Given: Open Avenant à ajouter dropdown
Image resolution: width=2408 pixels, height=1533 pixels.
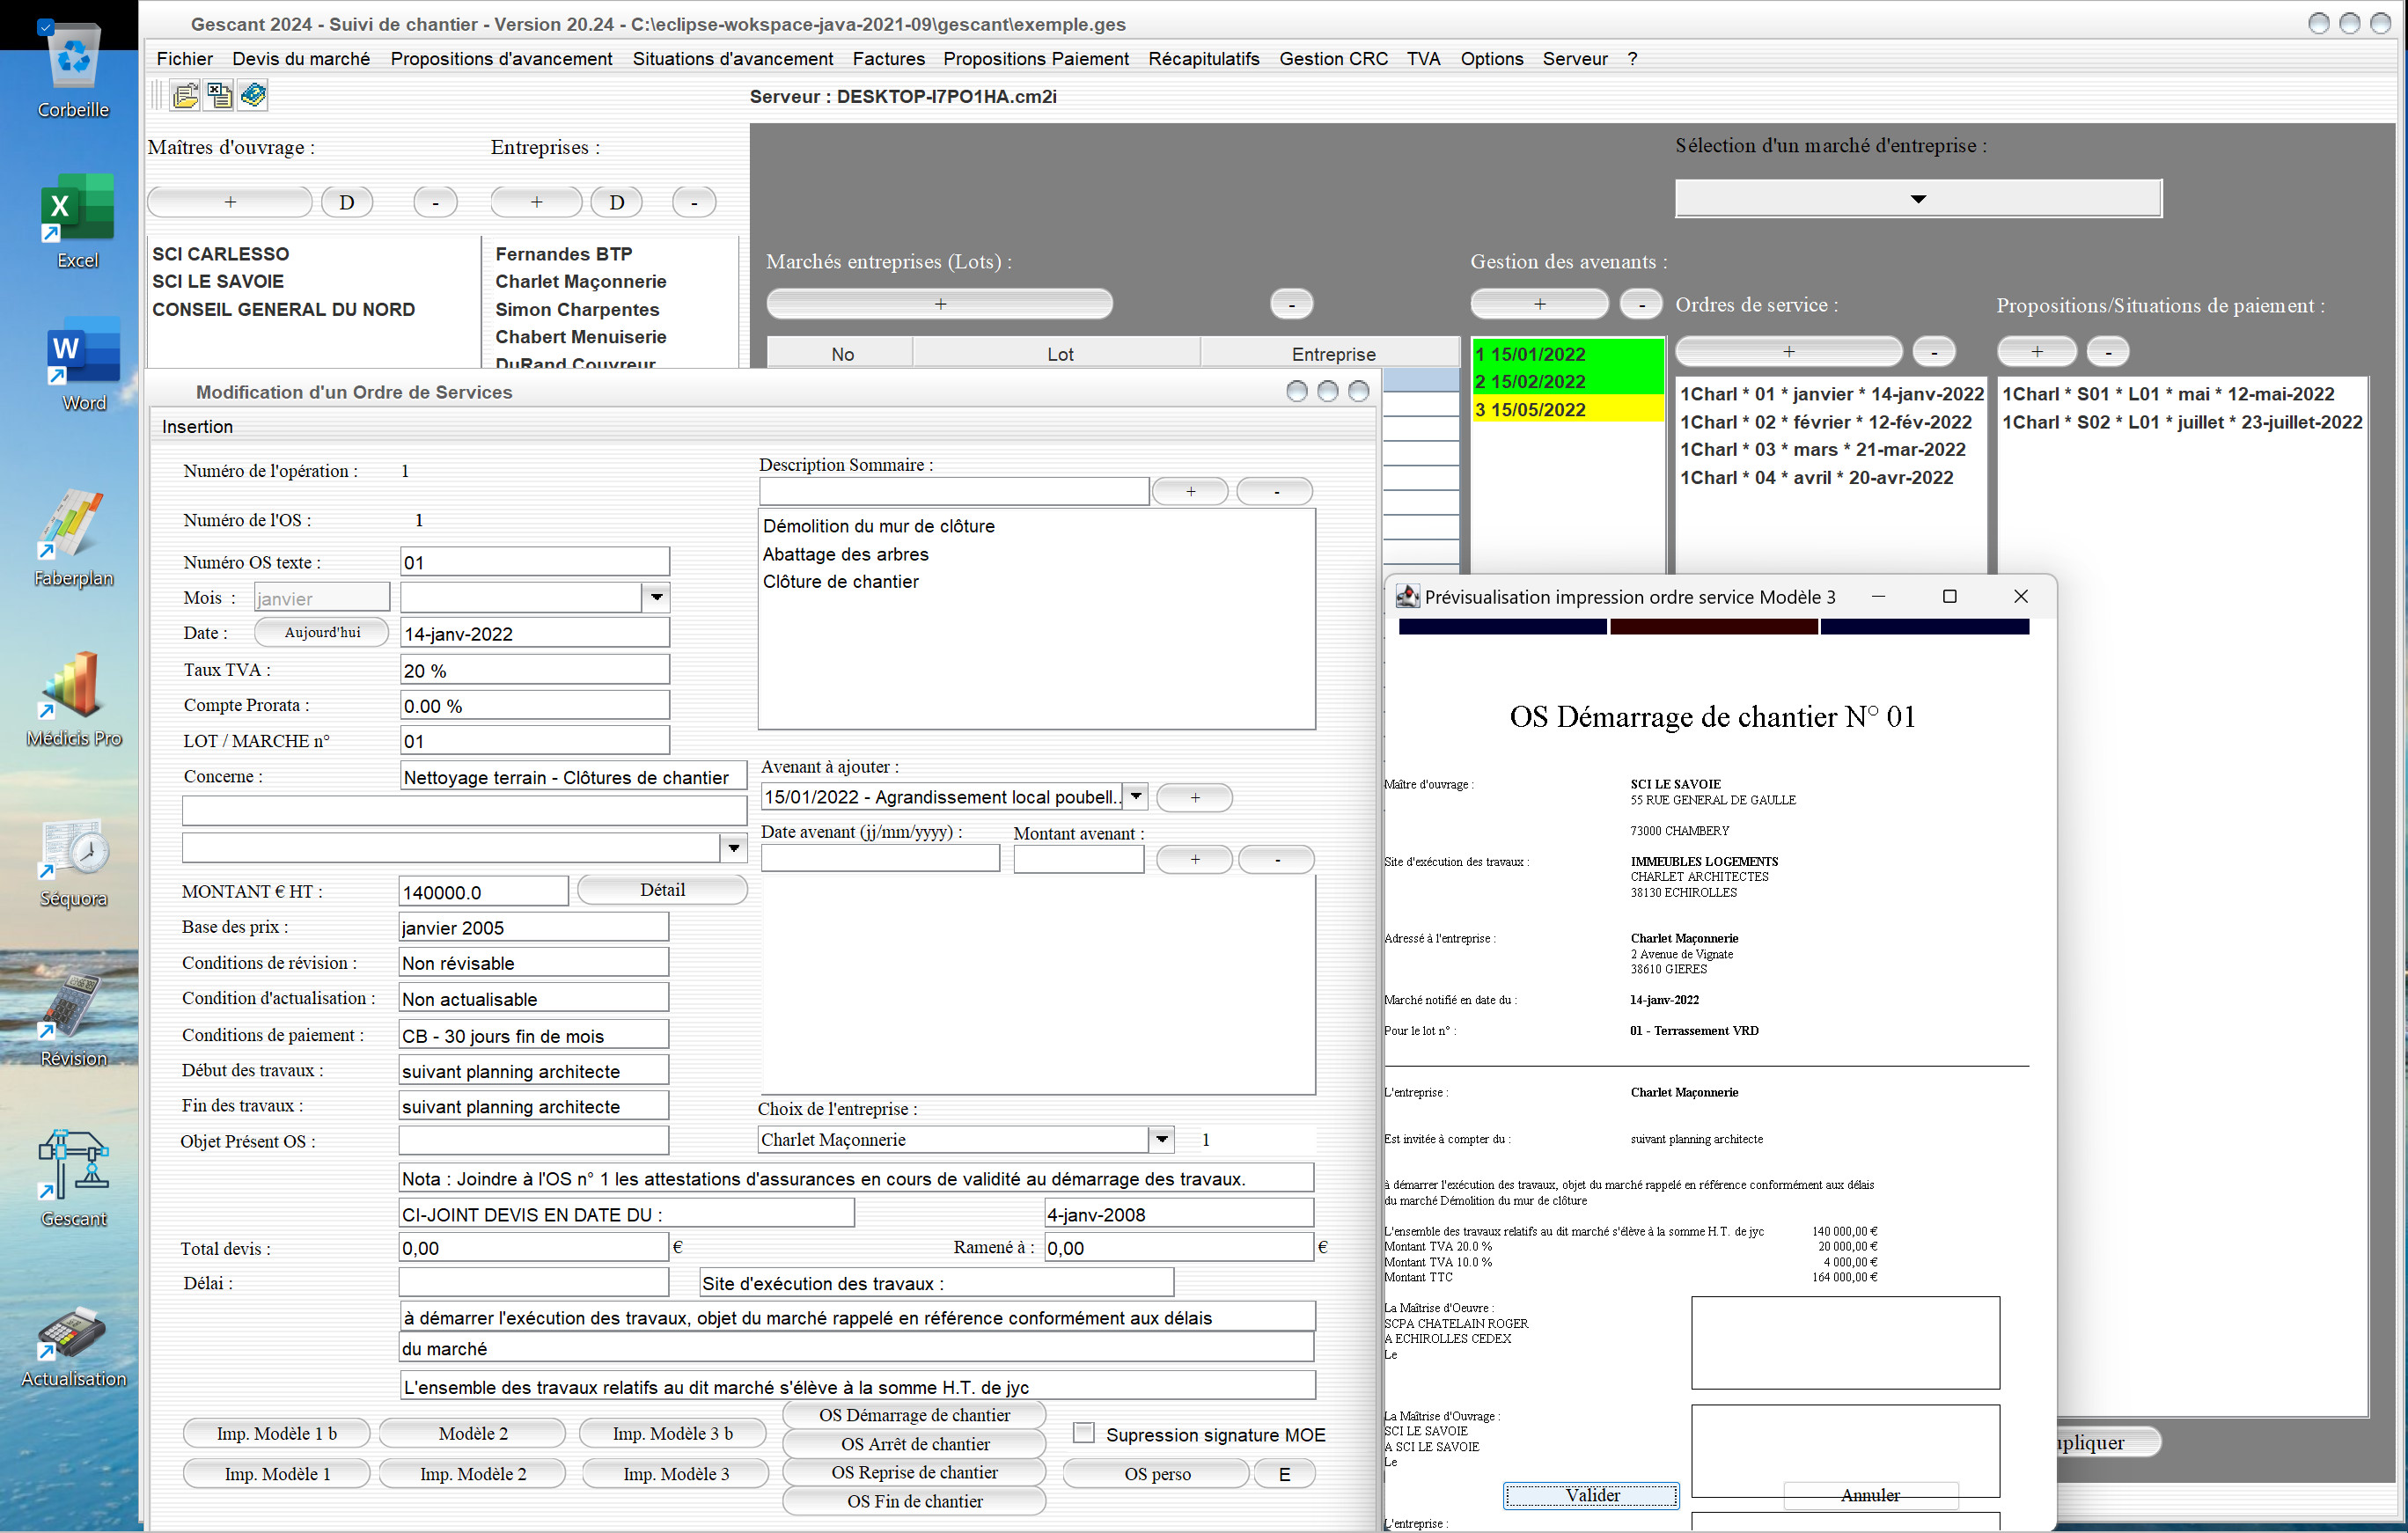Looking at the screenshot, I should tap(1135, 797).
